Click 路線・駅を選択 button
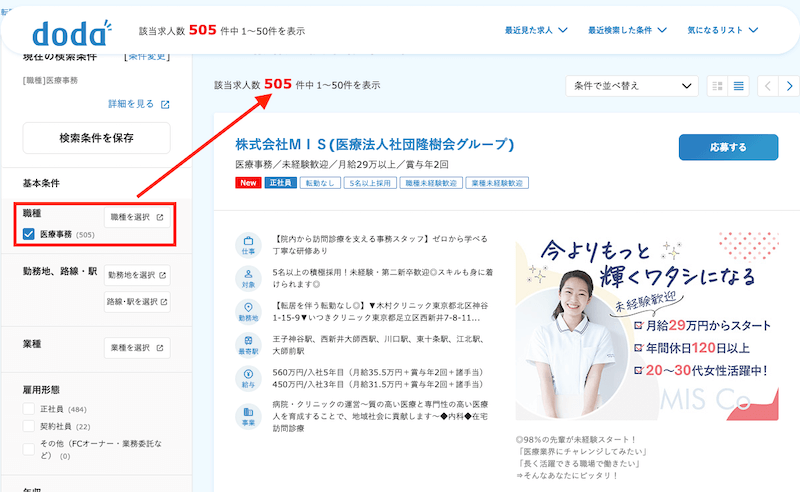 [x=137, y=302]
